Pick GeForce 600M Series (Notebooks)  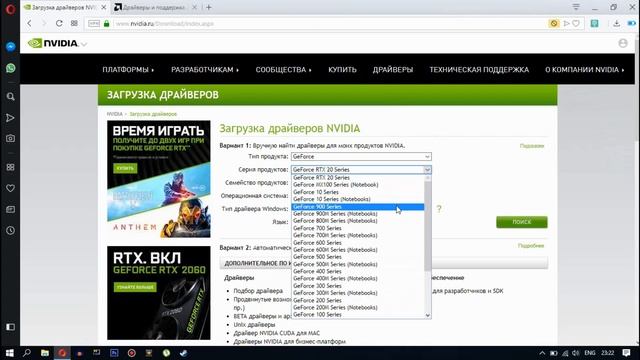tap(358, 250)
